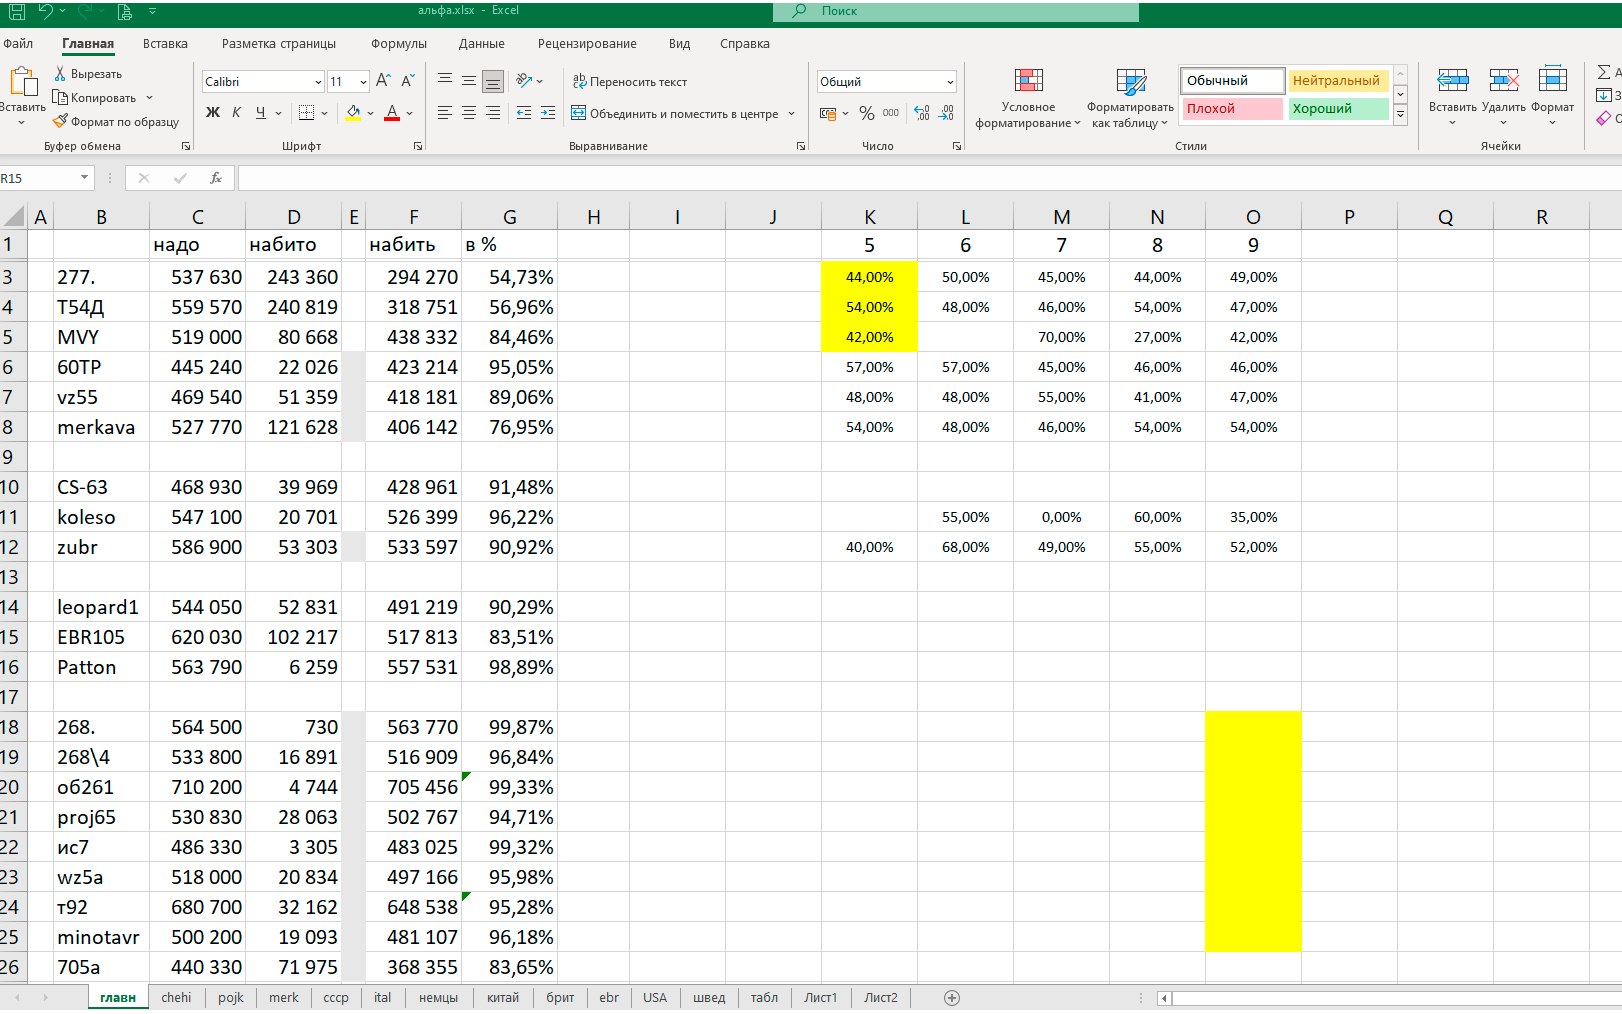Open the Вставка ribbon tab
1622x1014 pixels.
point(165,44)
